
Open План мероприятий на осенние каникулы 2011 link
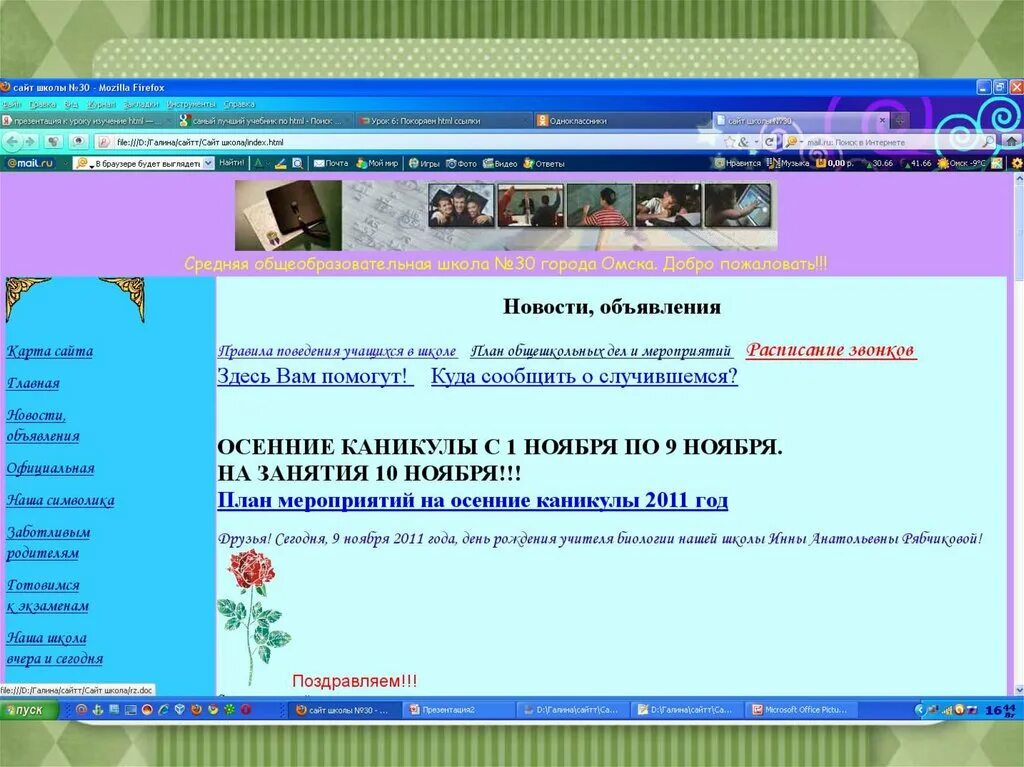(x=472, y=500)
